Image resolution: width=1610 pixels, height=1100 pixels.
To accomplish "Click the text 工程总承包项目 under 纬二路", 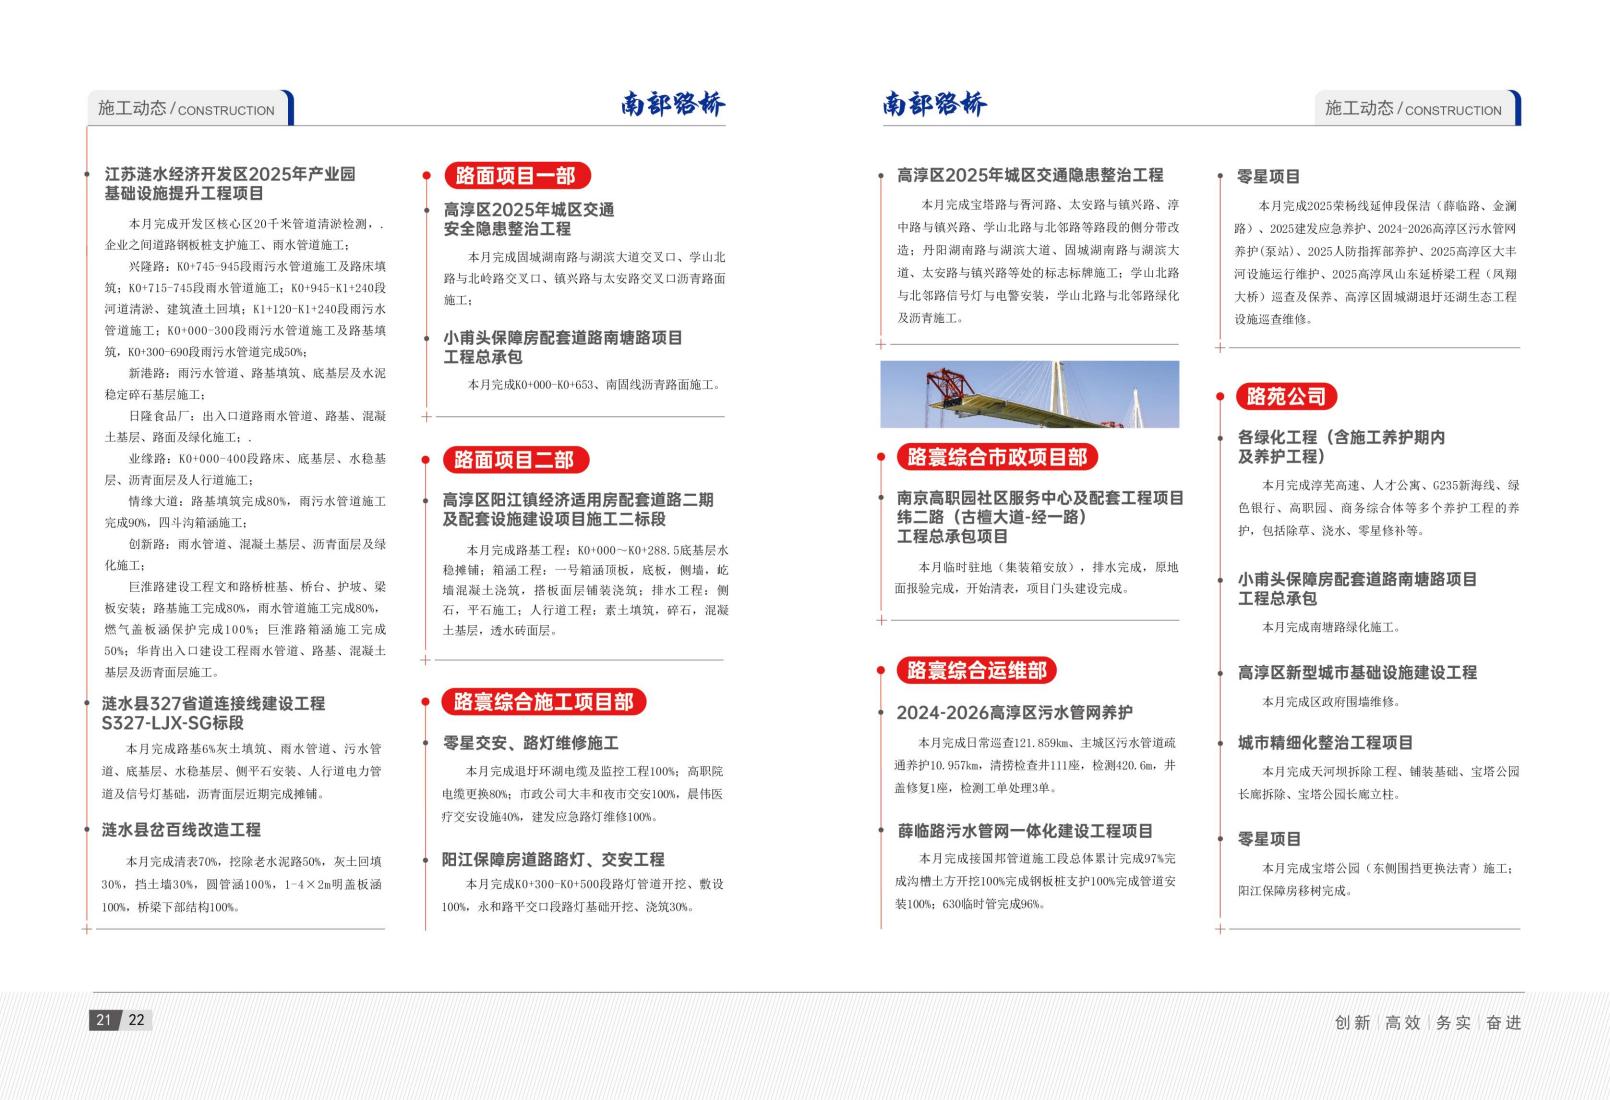I will 952,536.
